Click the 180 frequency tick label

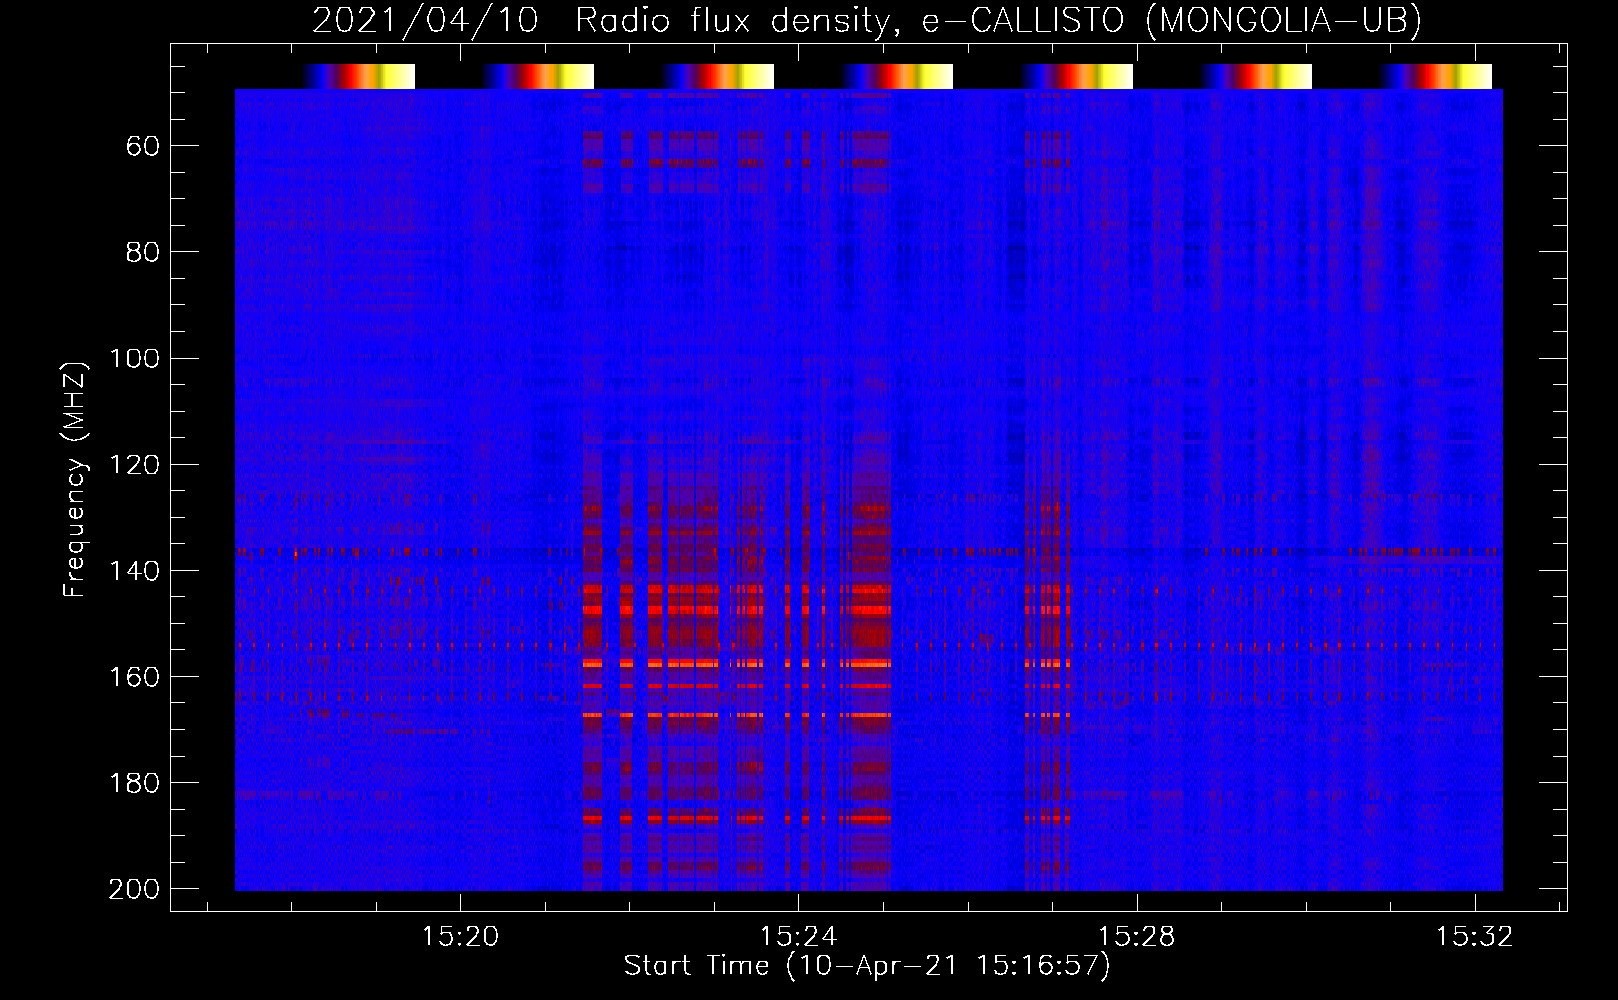point(134,783)
